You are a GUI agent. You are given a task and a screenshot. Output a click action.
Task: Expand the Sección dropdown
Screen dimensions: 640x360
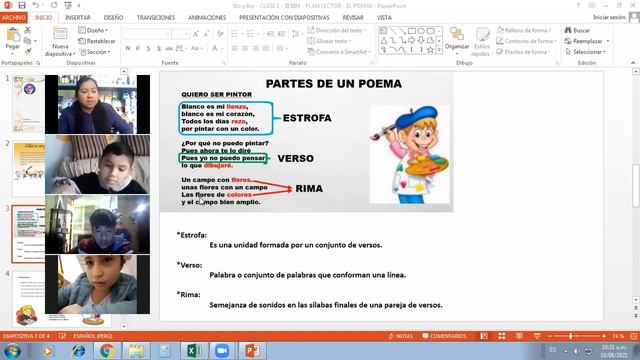point(95,52)
